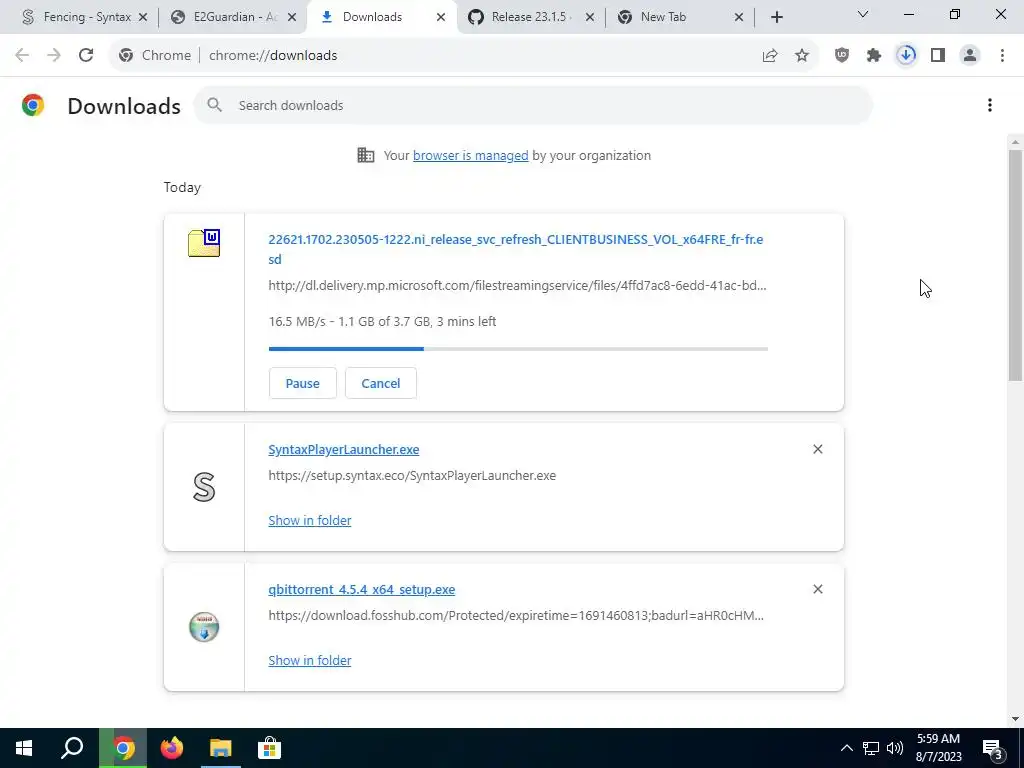Click the Back navigation arrow
This screenshot has width=1024, height=768.
[x=22, y=56]
